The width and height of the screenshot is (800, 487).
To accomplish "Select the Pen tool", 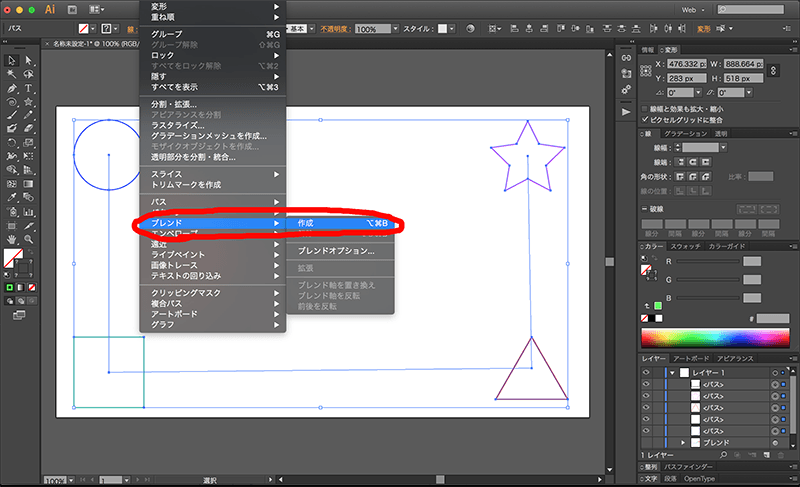I will pos(12,88).
